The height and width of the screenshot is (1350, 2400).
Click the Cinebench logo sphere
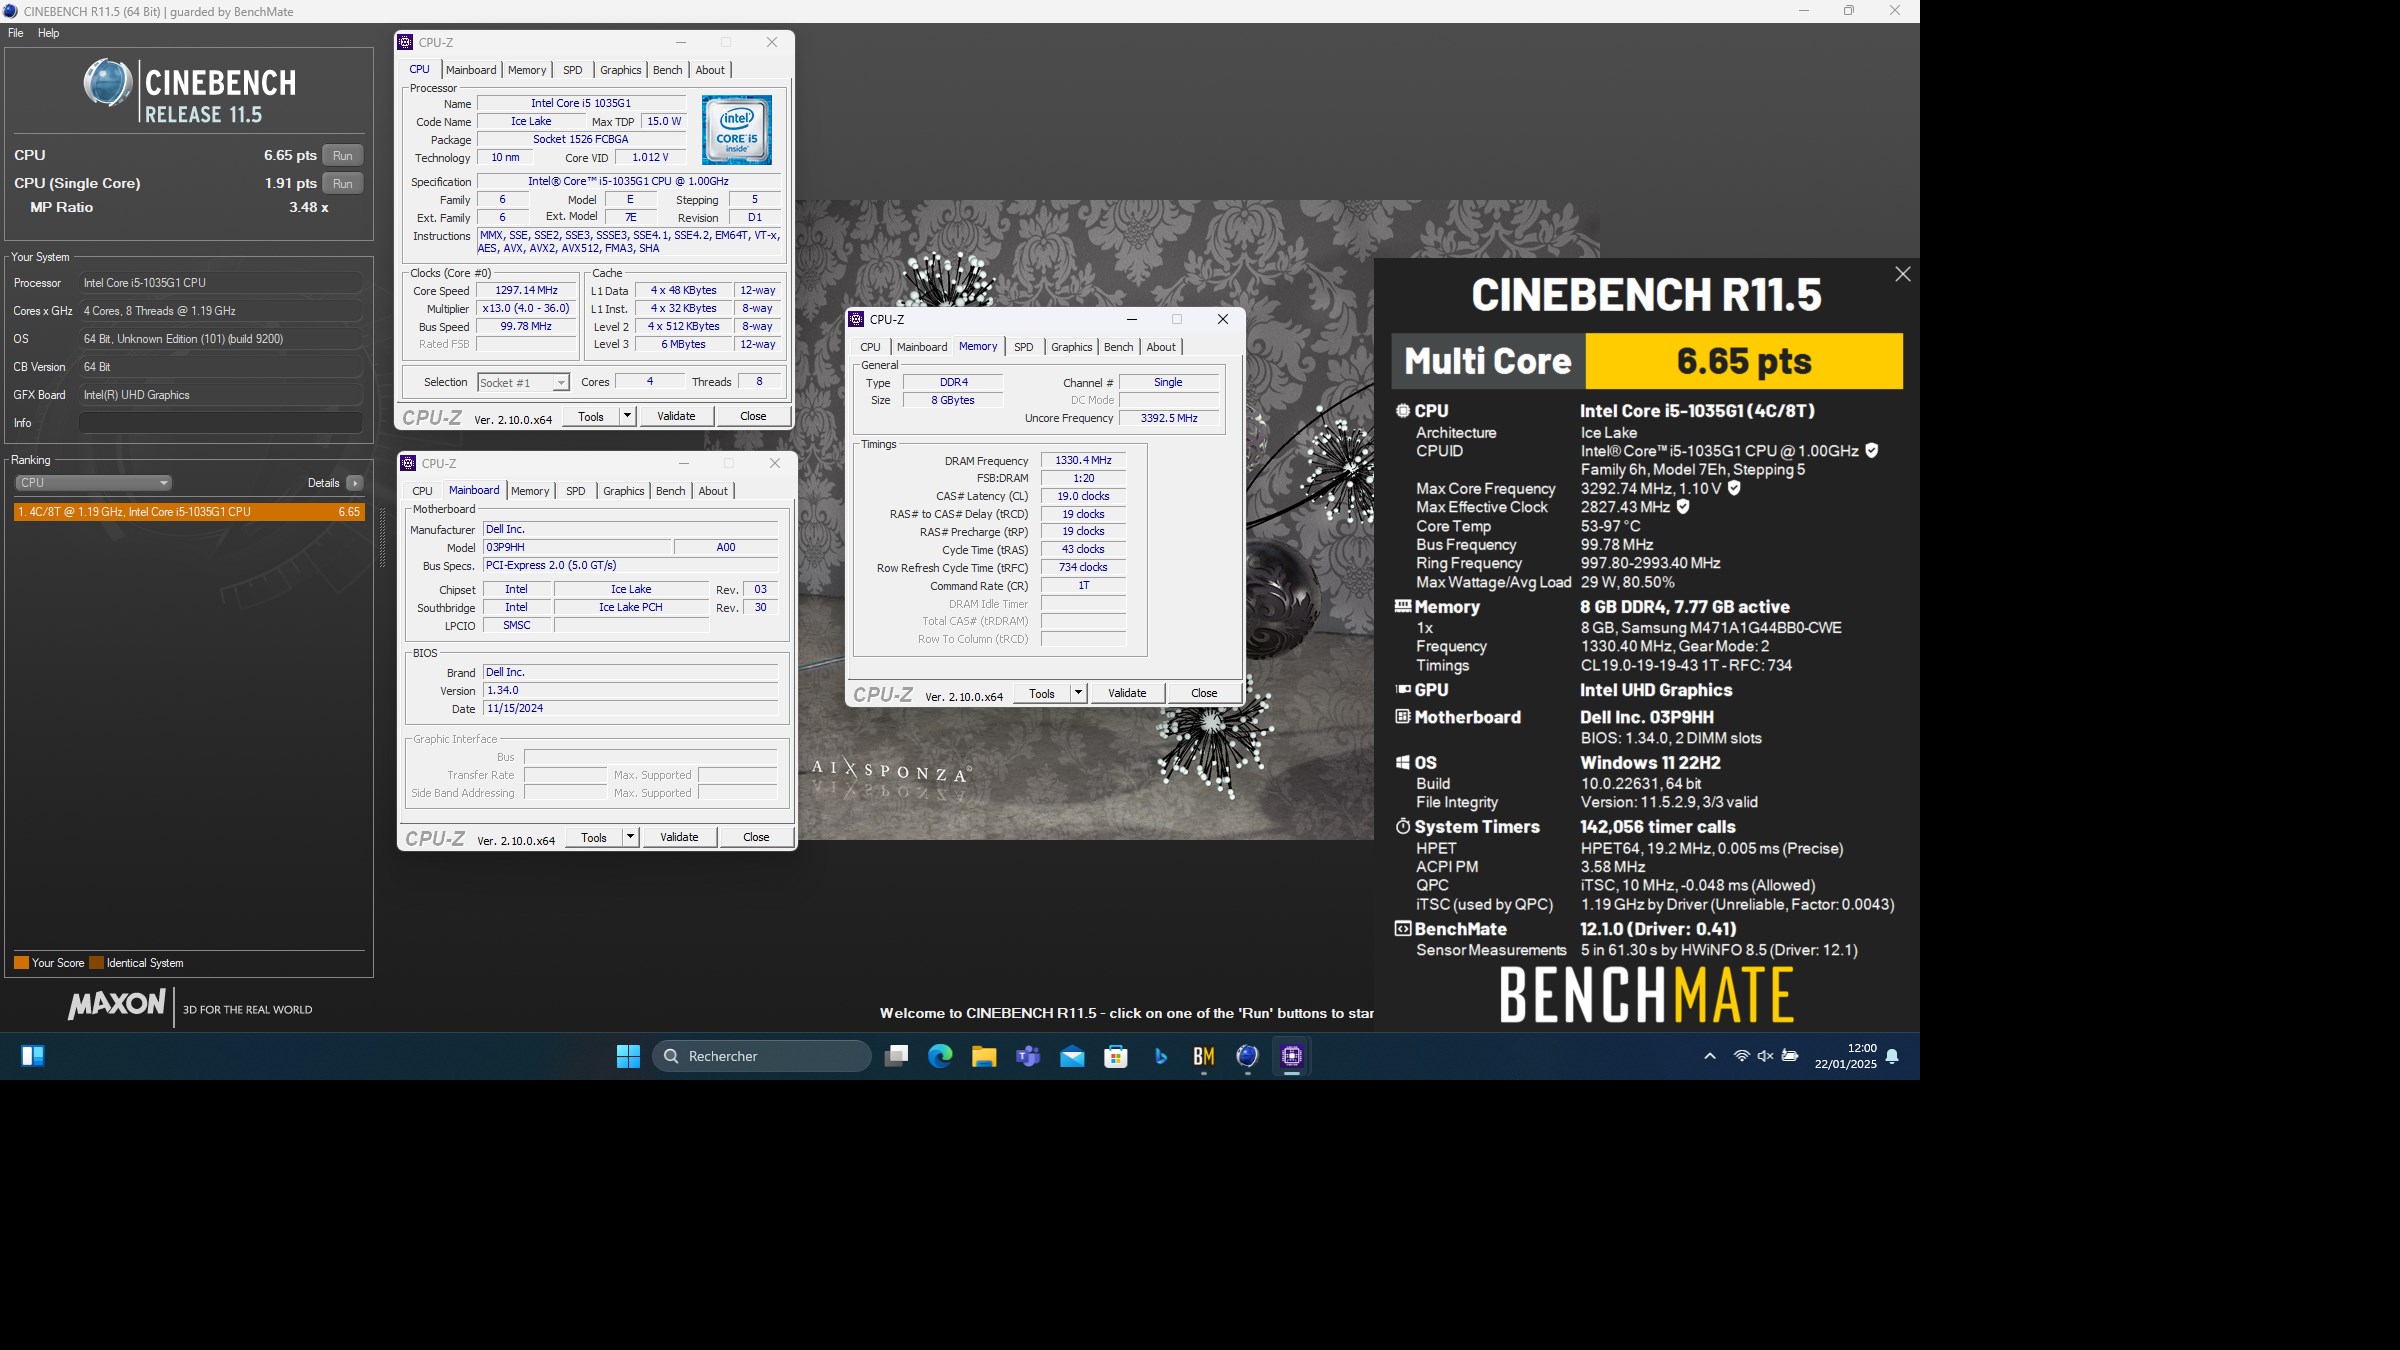click(108, 83)
